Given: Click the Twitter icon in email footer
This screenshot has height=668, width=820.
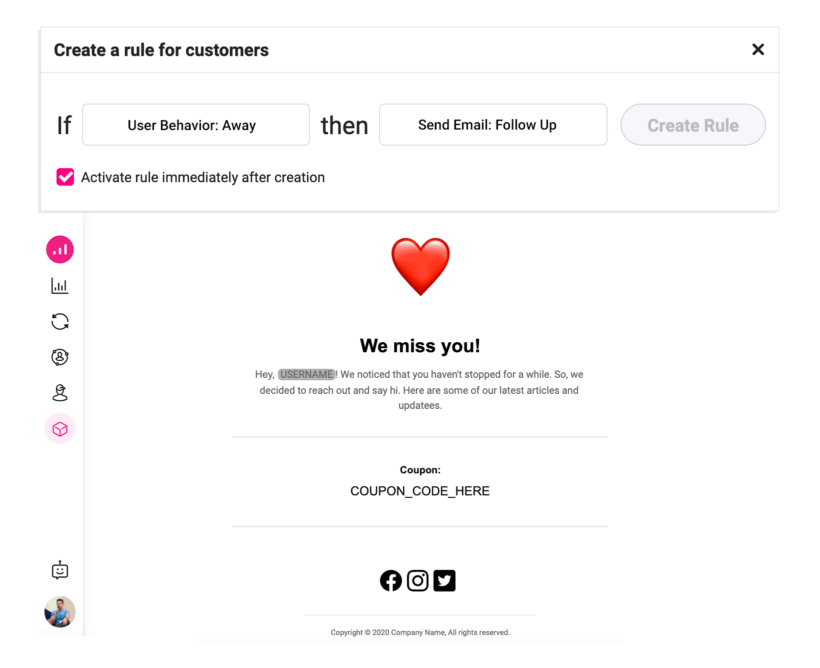Looking at the screenshot, I should pyautogui.click(x=445, y=580).
